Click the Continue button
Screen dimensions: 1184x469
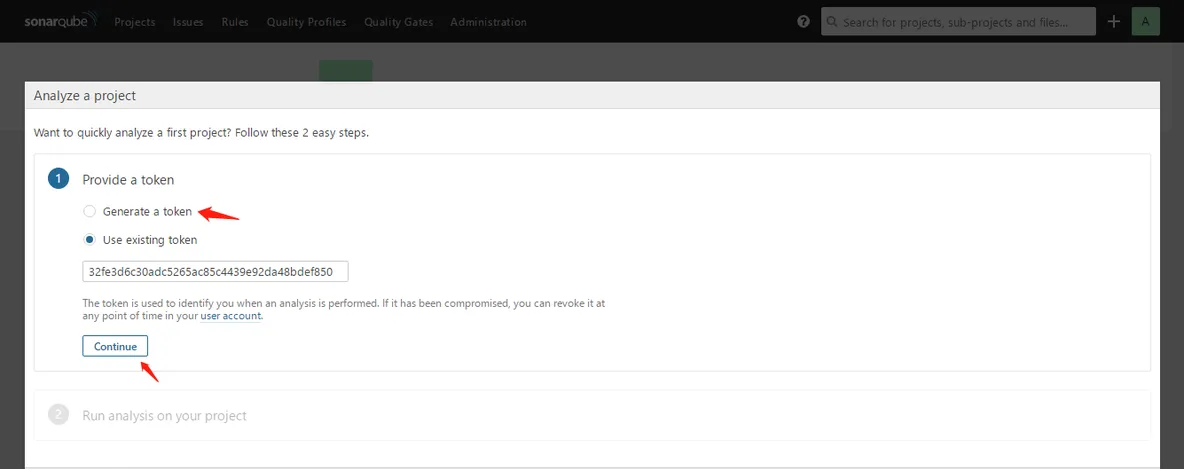116,347
